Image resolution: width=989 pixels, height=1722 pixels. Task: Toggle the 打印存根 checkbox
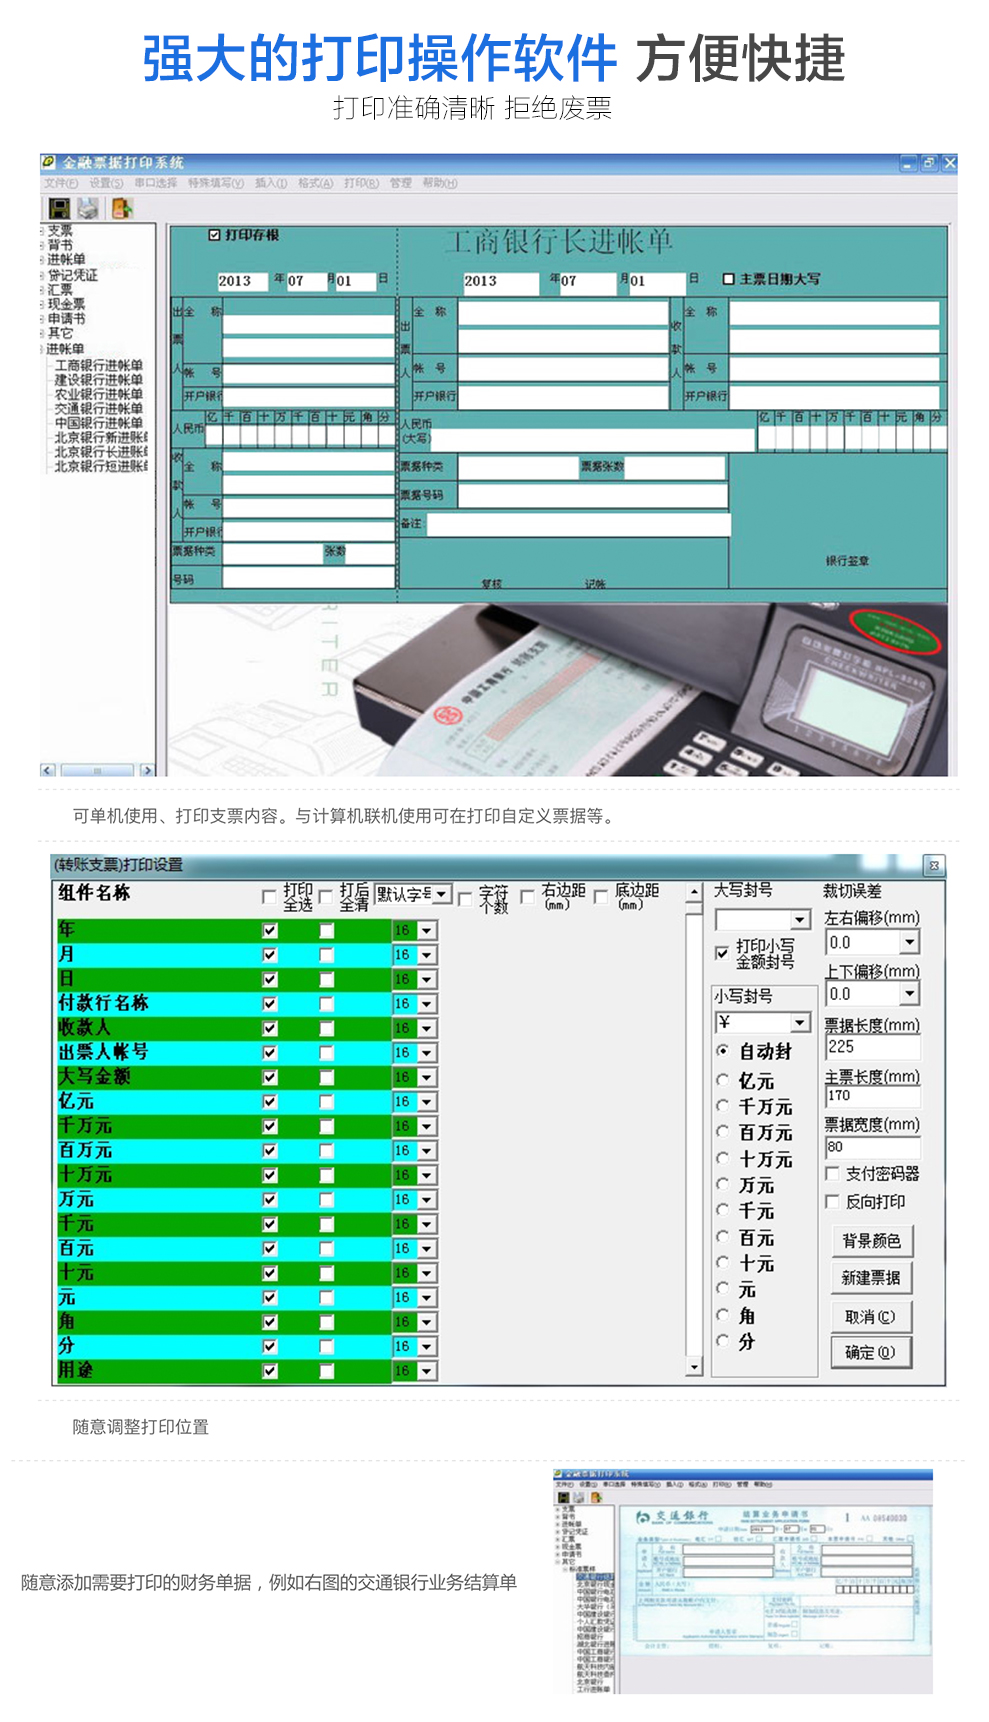214,235
